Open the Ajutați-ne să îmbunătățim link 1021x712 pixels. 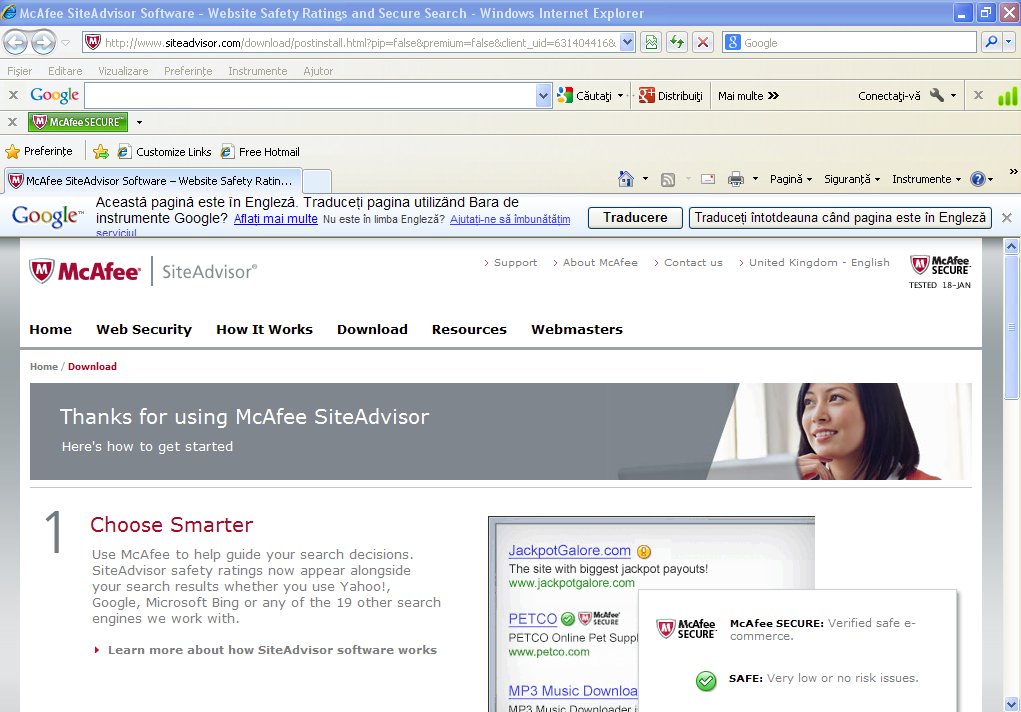click(510, 220)
